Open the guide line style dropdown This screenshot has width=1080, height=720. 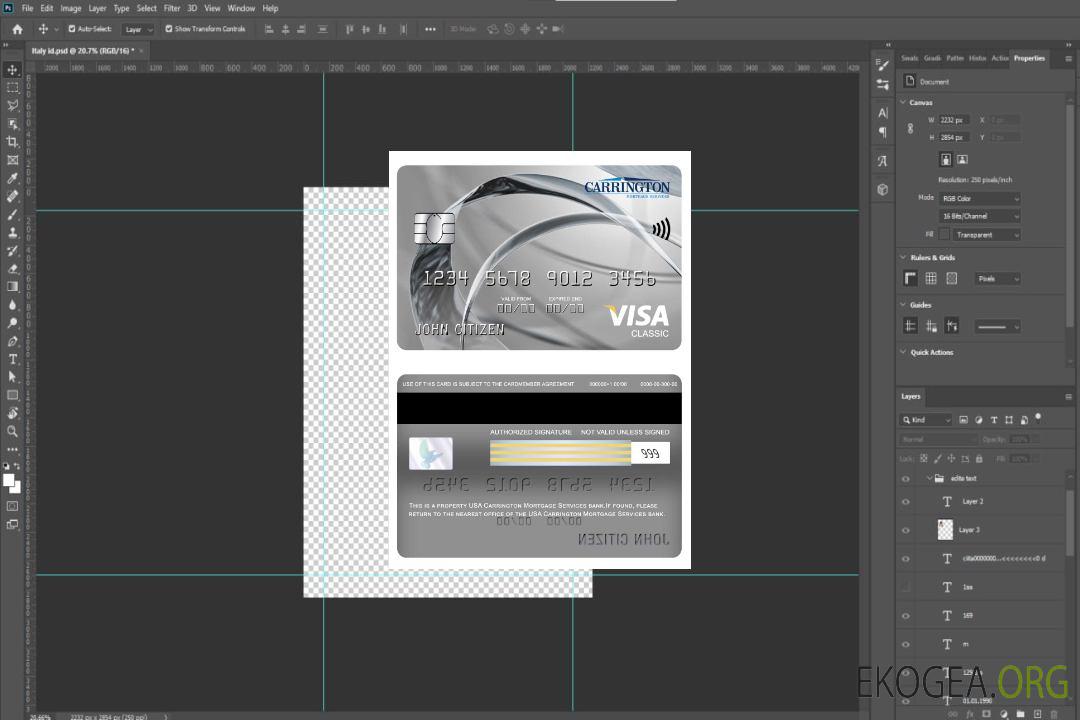click(997, 327)
